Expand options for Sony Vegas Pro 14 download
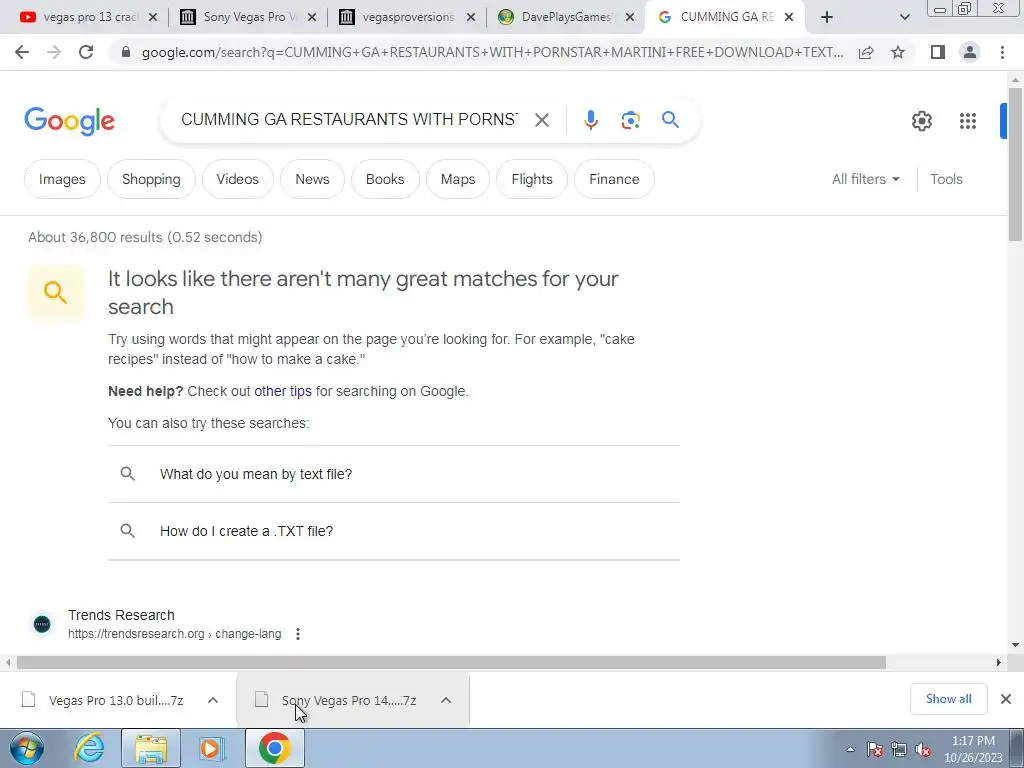The height and width of the screenshot is (768, 1024). [445, 700]
